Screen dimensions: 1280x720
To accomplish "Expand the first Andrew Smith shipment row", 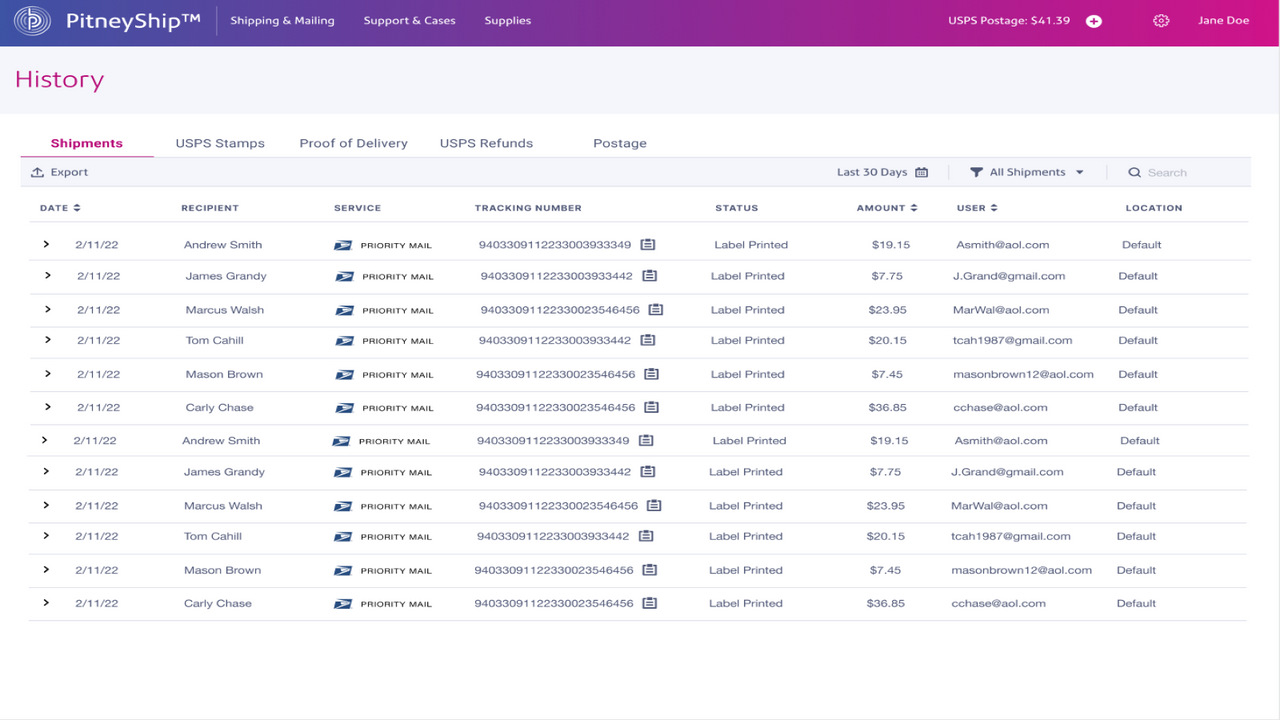I will coord(46,244).
